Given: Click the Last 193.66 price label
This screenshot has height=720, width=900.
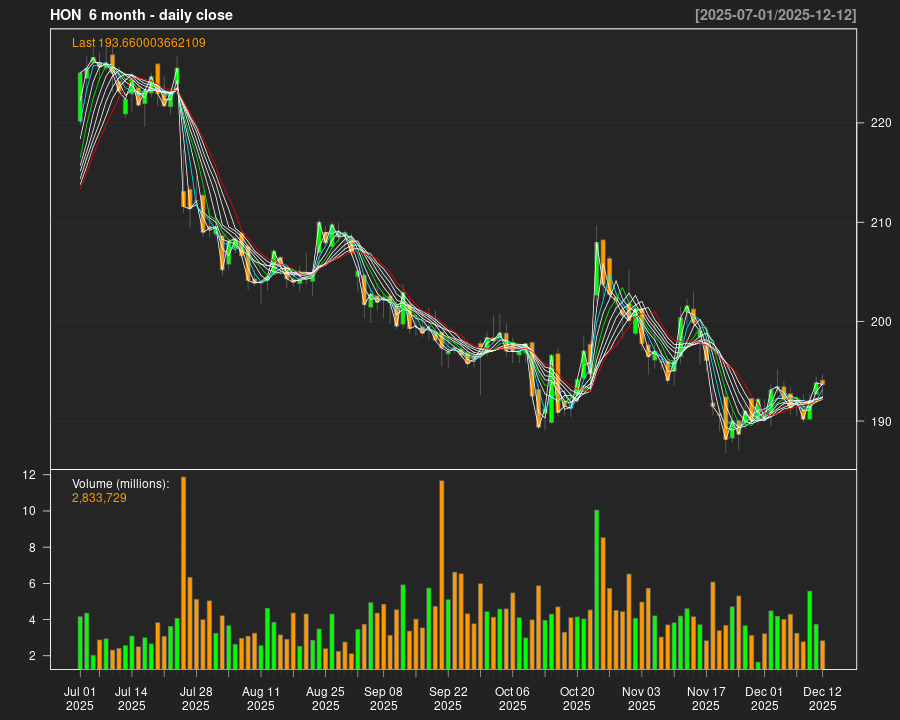Looking at the screenshot, I should pos(139,43).
